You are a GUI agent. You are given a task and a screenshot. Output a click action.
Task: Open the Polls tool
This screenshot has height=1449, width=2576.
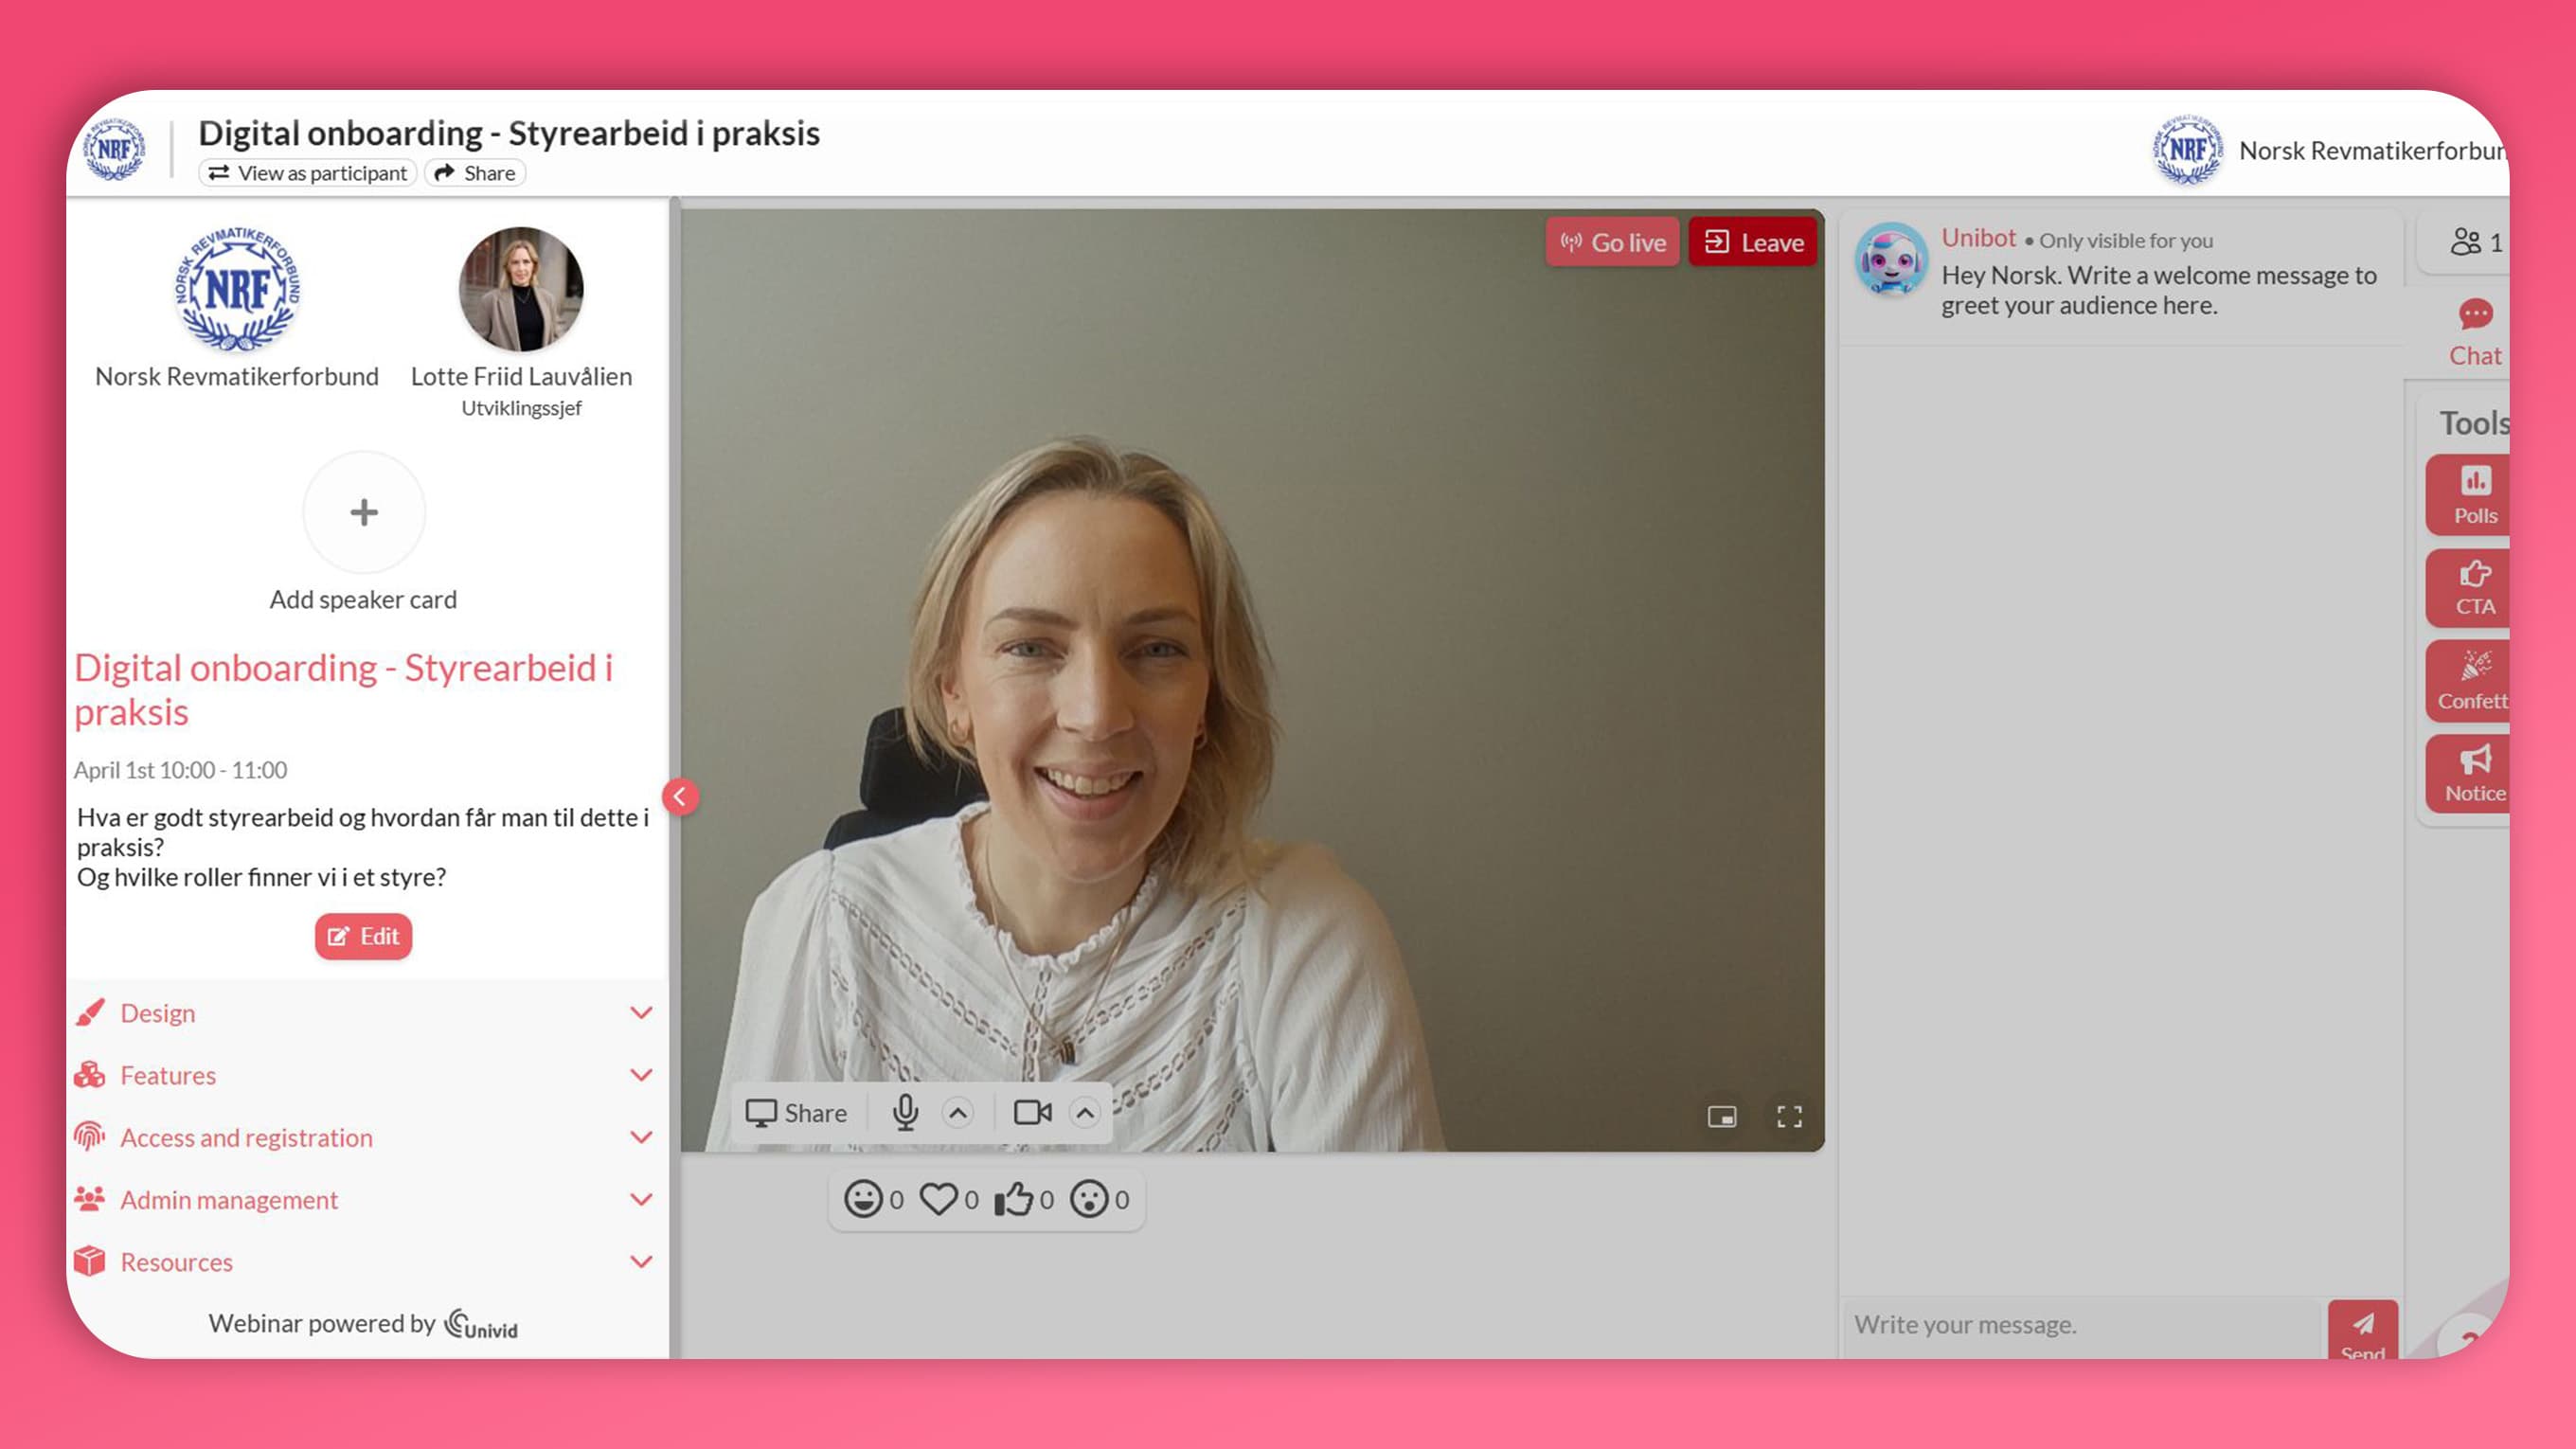(2474, 494)
